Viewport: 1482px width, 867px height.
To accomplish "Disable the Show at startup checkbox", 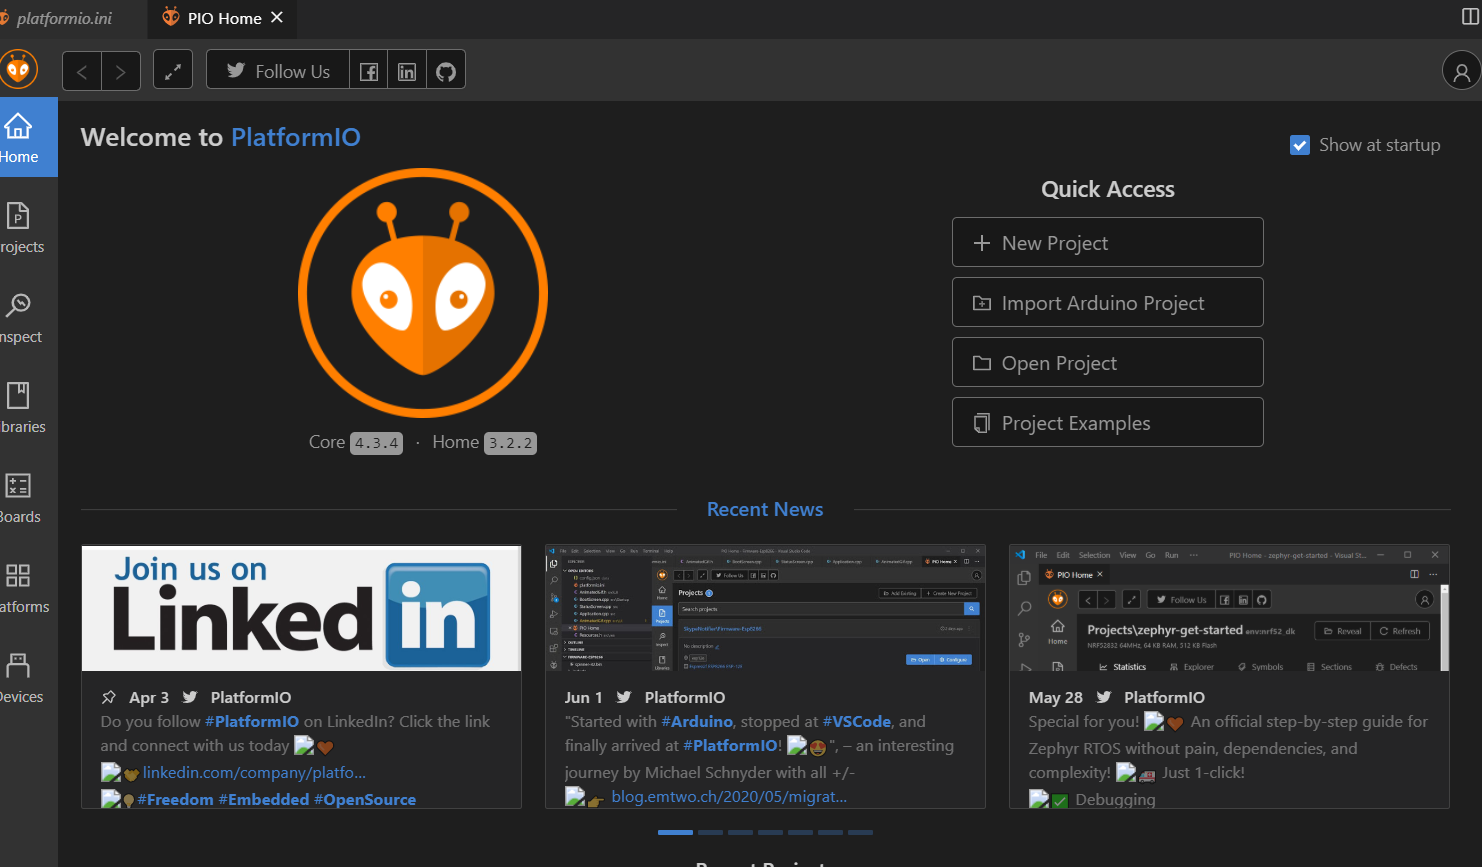I will 1299,144.
